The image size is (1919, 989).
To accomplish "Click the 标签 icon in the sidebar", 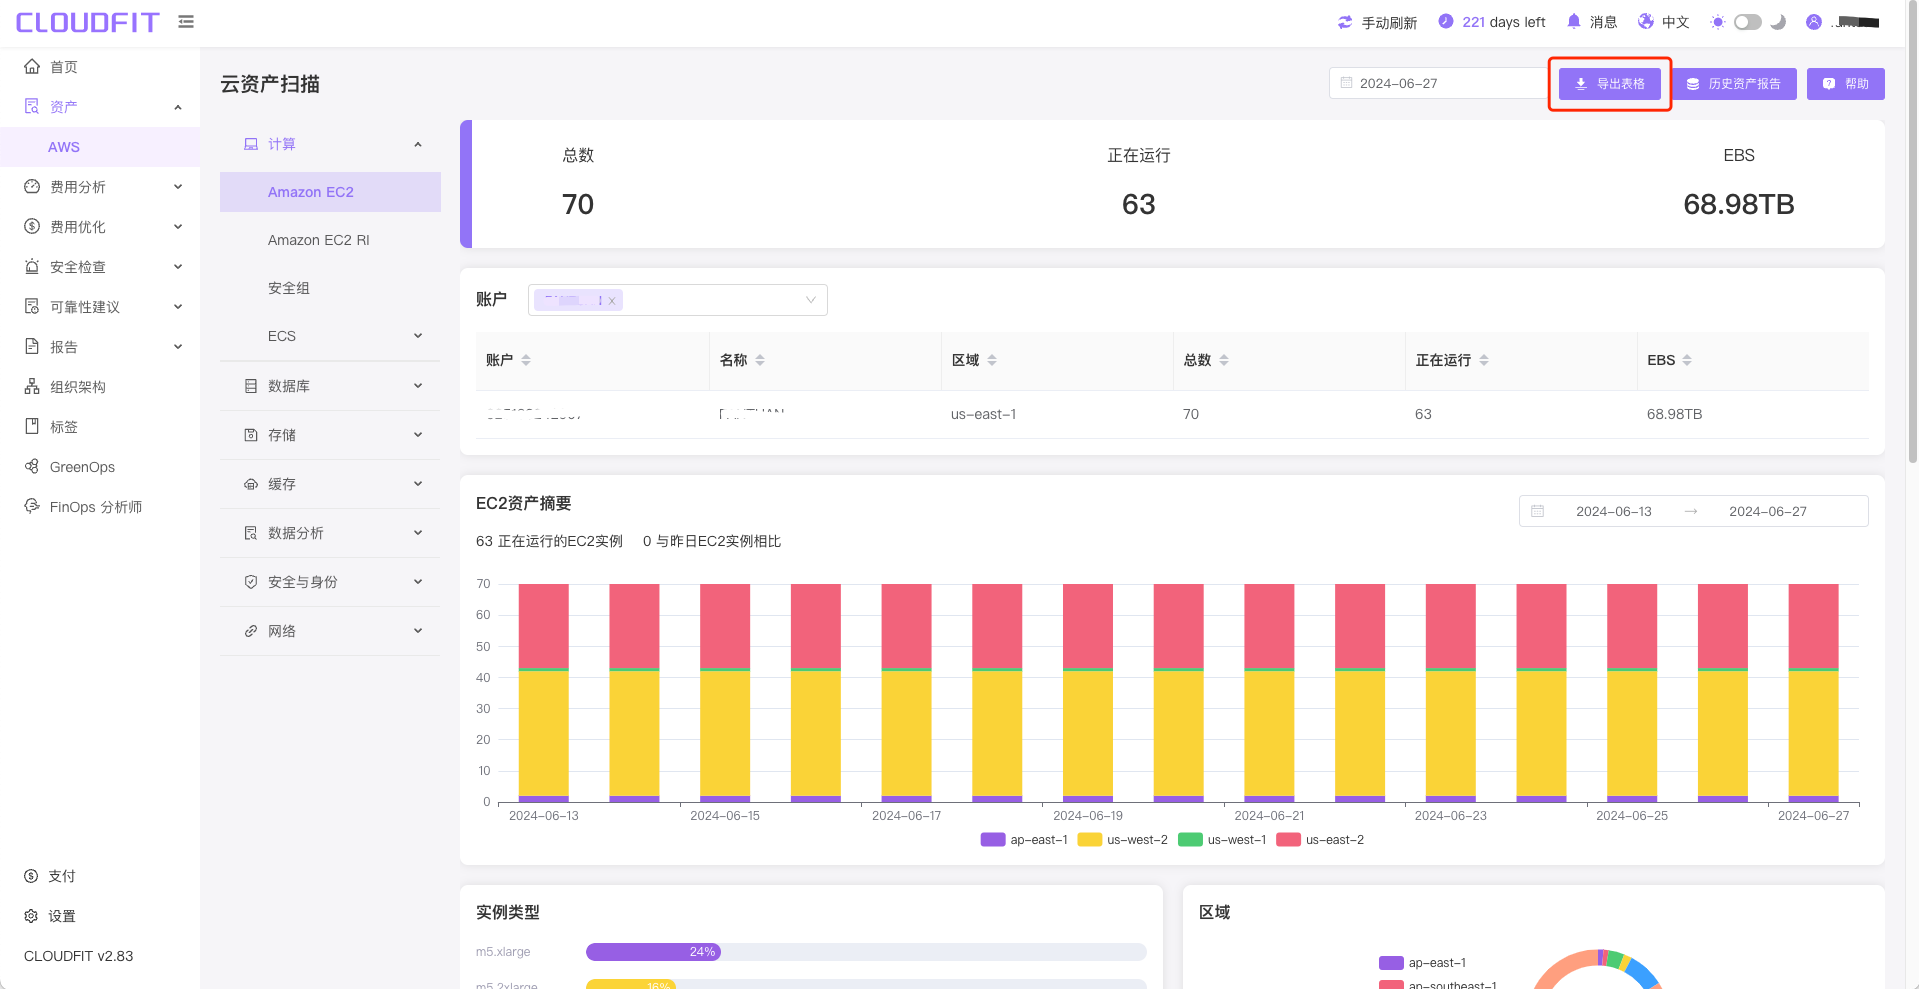I will tap(32, 426).
